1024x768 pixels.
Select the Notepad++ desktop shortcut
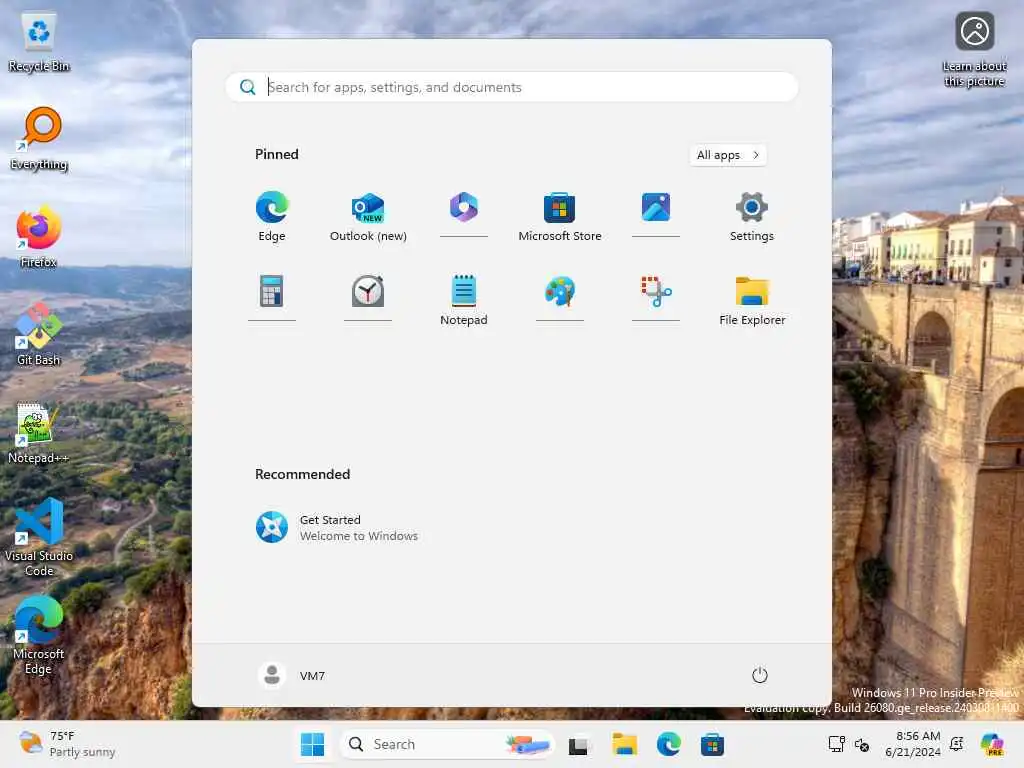tap(39, 434)
